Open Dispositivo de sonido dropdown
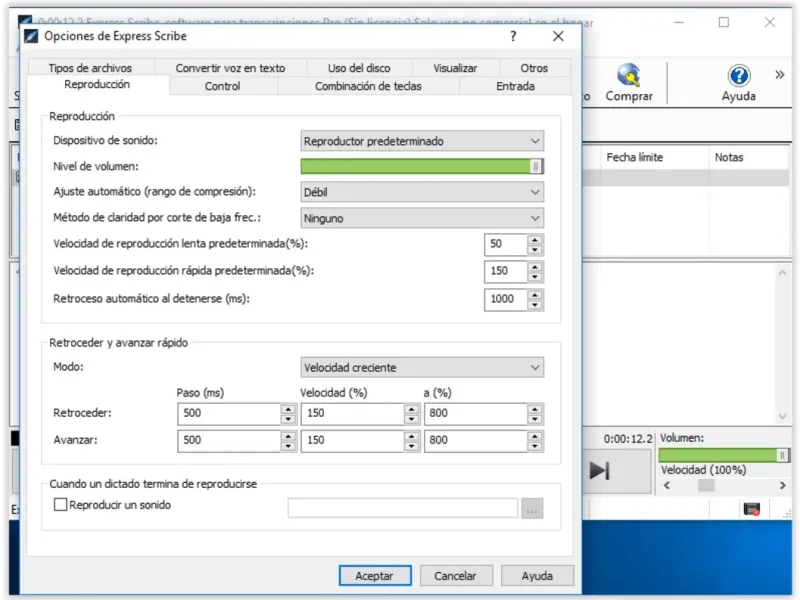800x600 pixels. [x=422, y=141]
